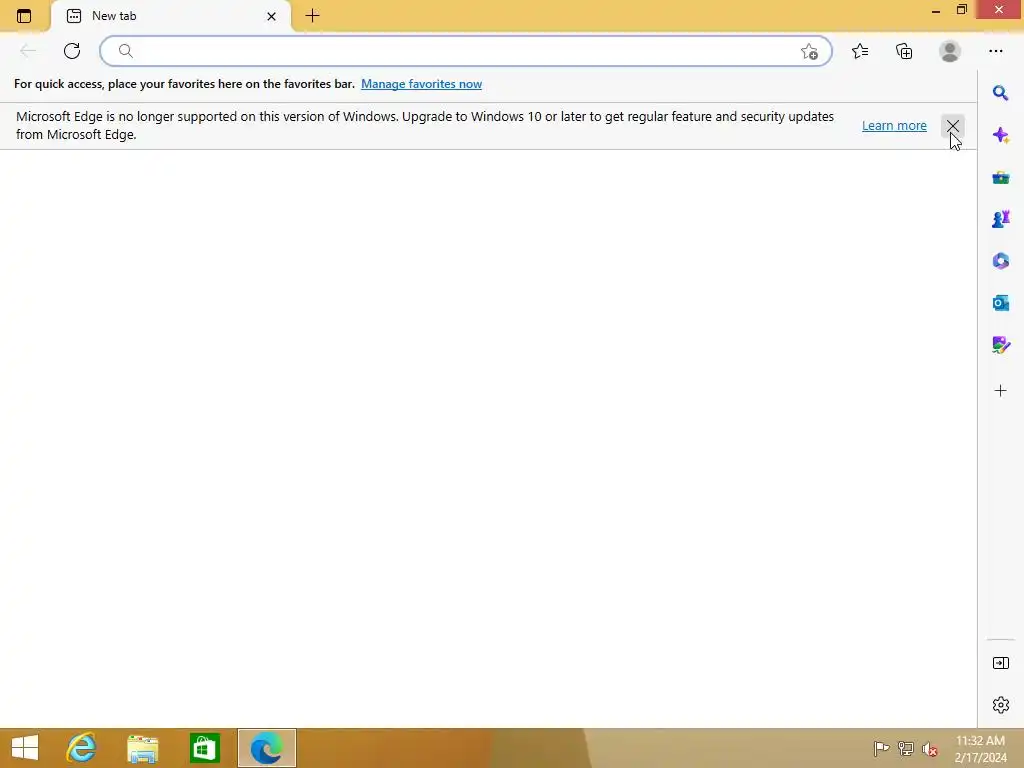1024x768 pixels.
Task: Click the hide sidebar icon
Action: click(1000, 664)
